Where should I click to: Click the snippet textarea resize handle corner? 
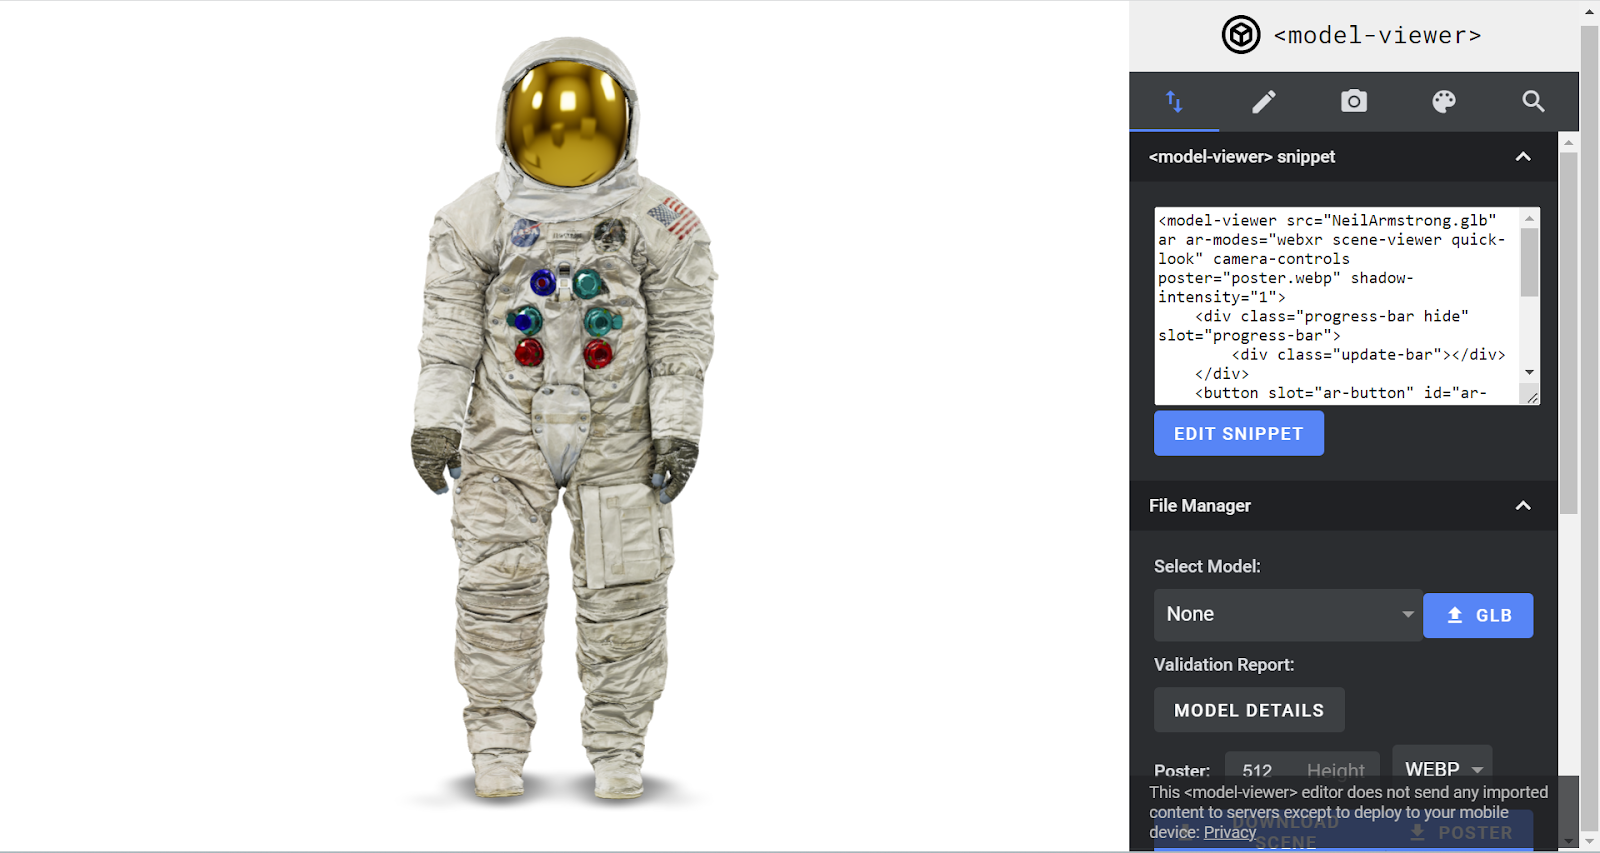pos(1531,396)
